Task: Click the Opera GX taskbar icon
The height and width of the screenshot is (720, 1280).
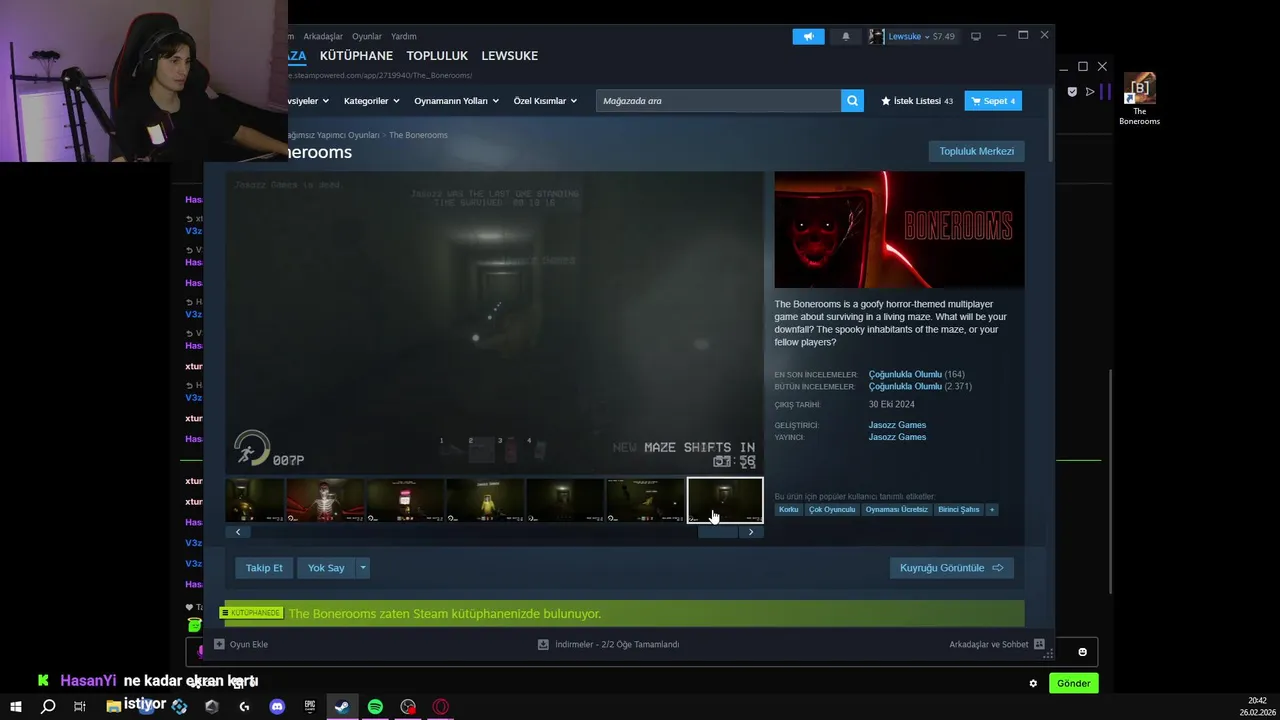Action: click(440, 706)
